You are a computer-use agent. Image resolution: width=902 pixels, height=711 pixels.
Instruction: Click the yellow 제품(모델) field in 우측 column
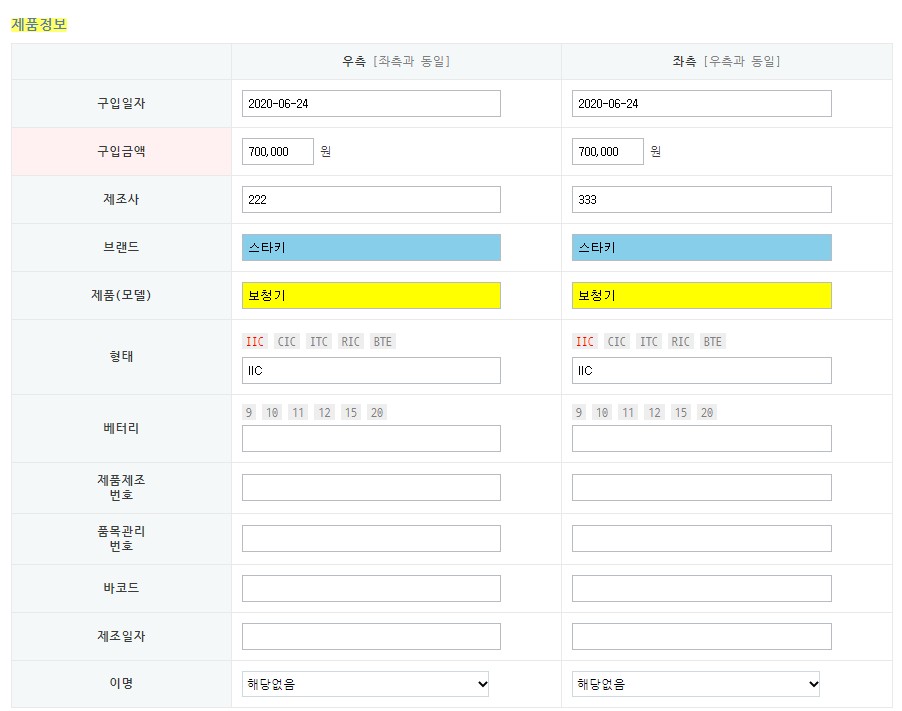(371, 296)
